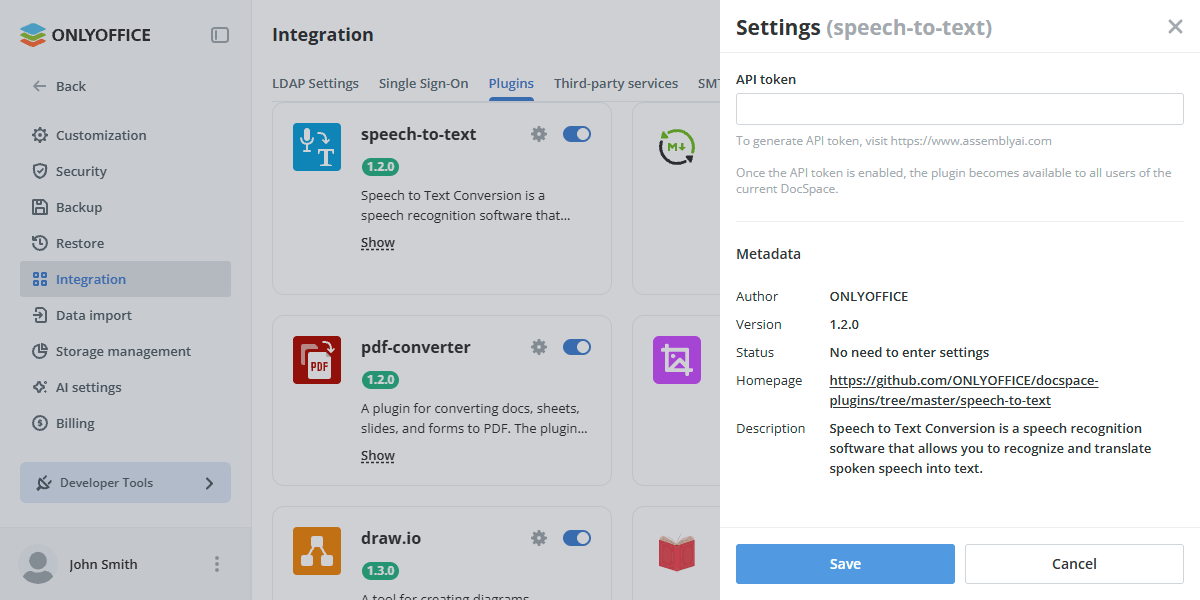Click the ONLYOFFICE author value

pyautogui.click(x=869, y=296)
